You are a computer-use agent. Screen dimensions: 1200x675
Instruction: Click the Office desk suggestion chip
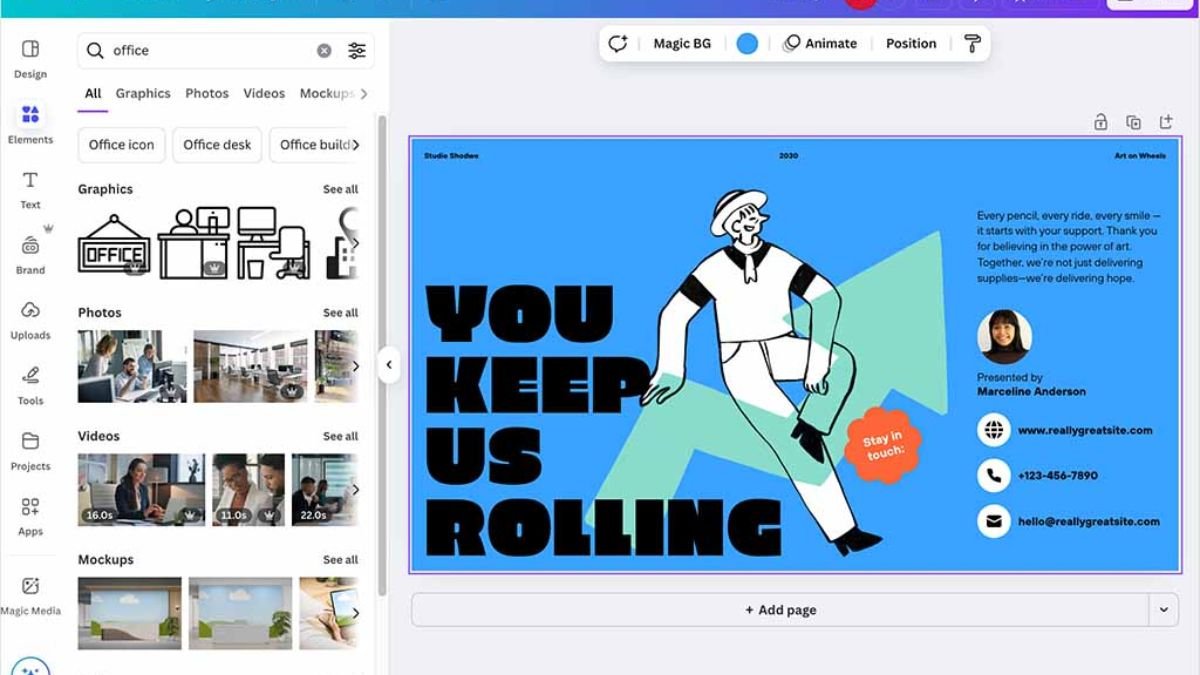[217, 145]
